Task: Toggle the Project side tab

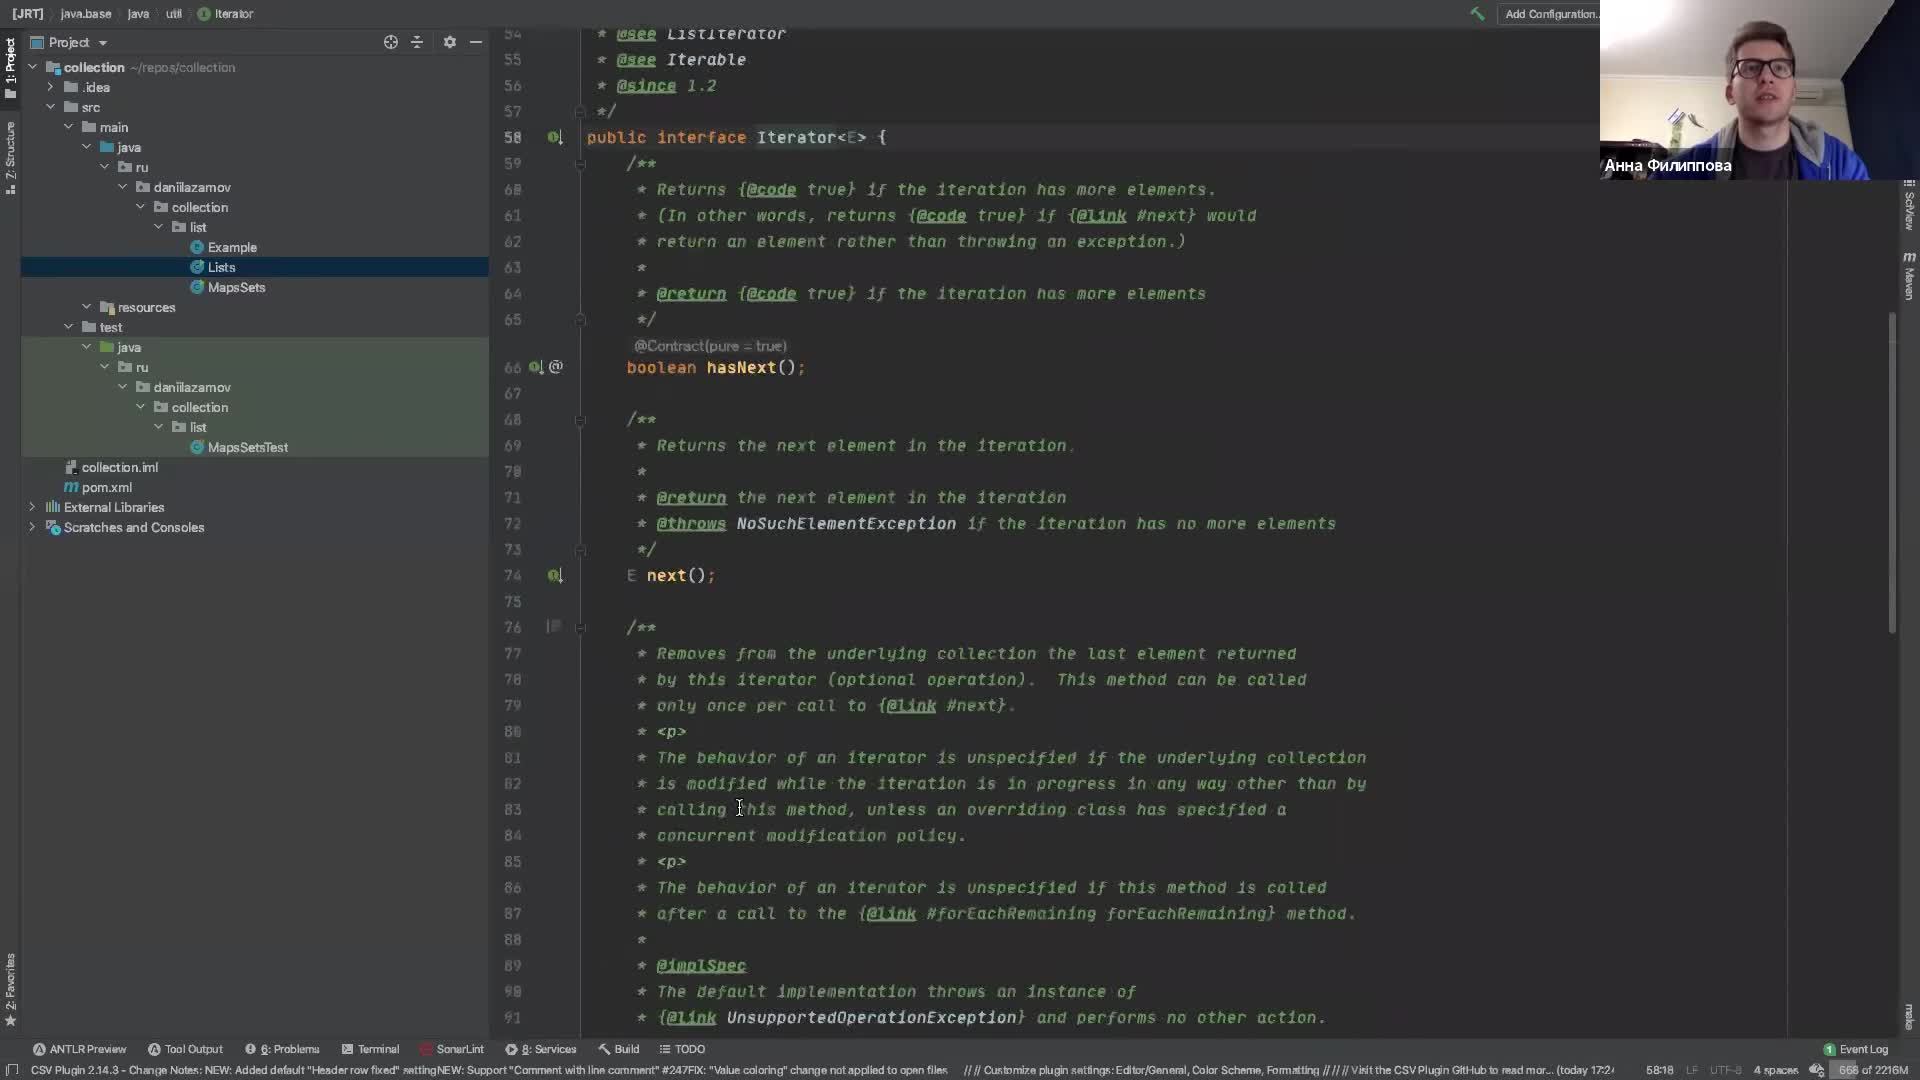Action: pos(10,68)
